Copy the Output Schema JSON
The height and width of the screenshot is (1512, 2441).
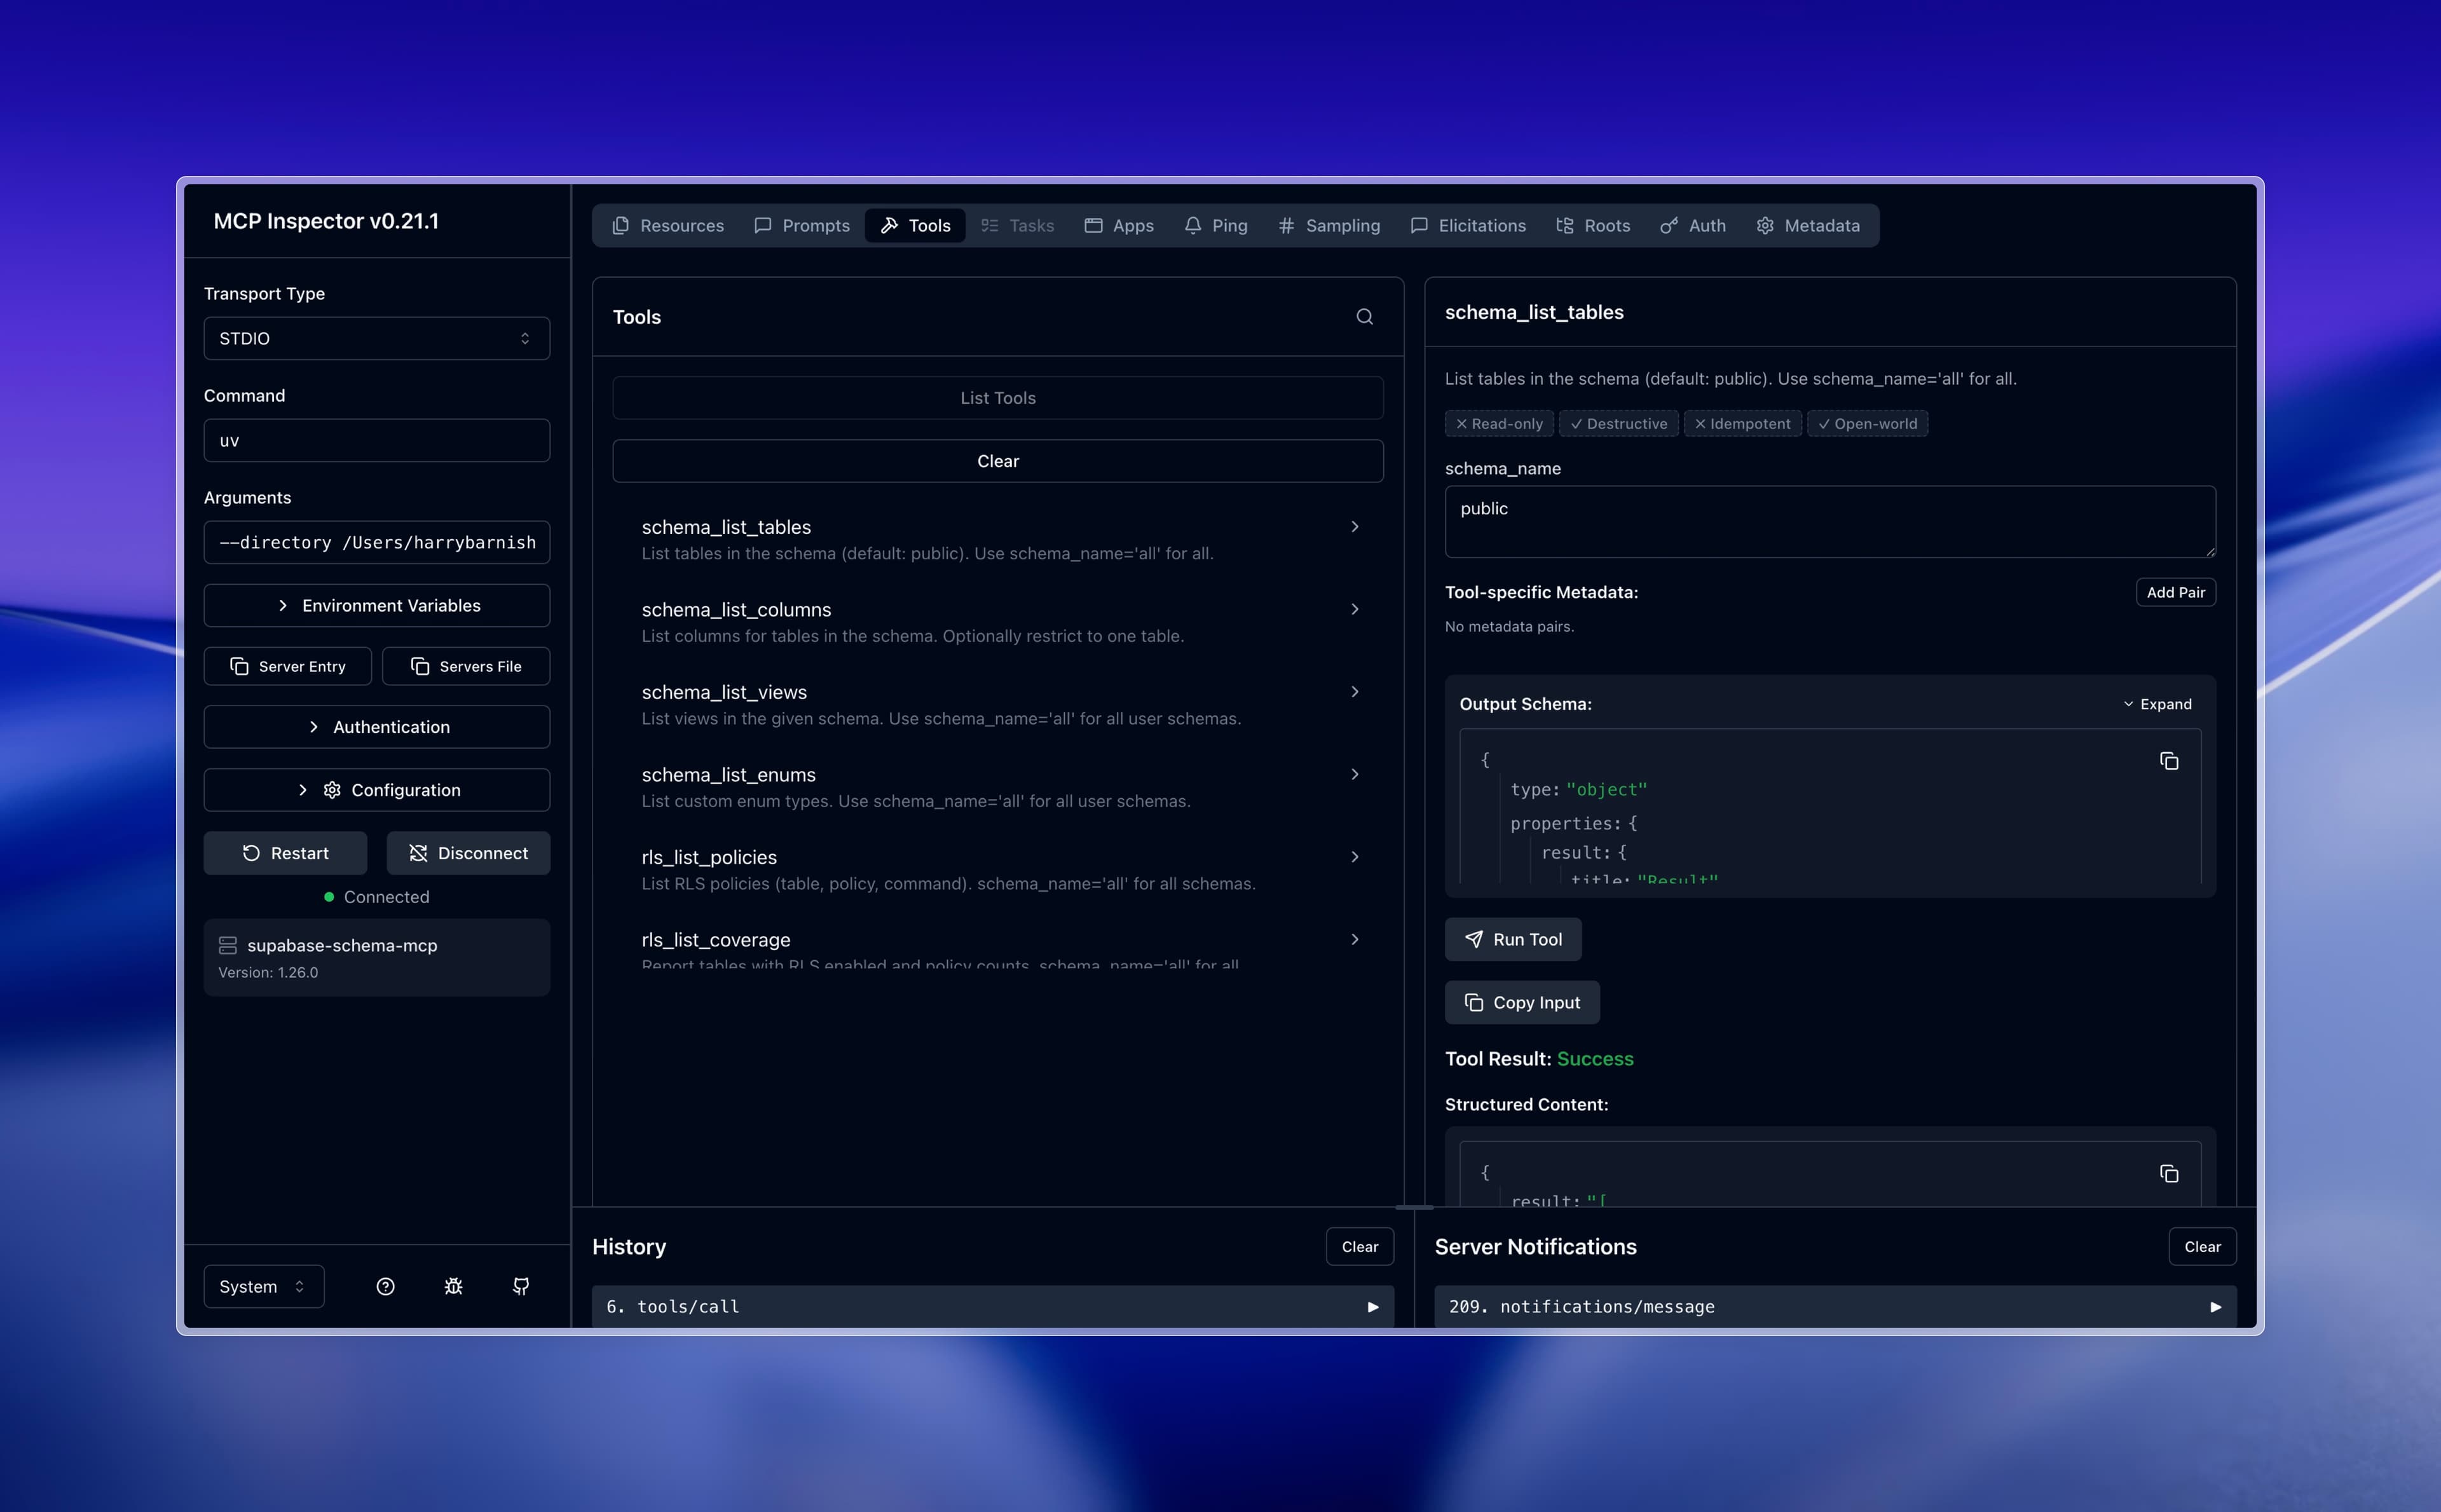2168,761
